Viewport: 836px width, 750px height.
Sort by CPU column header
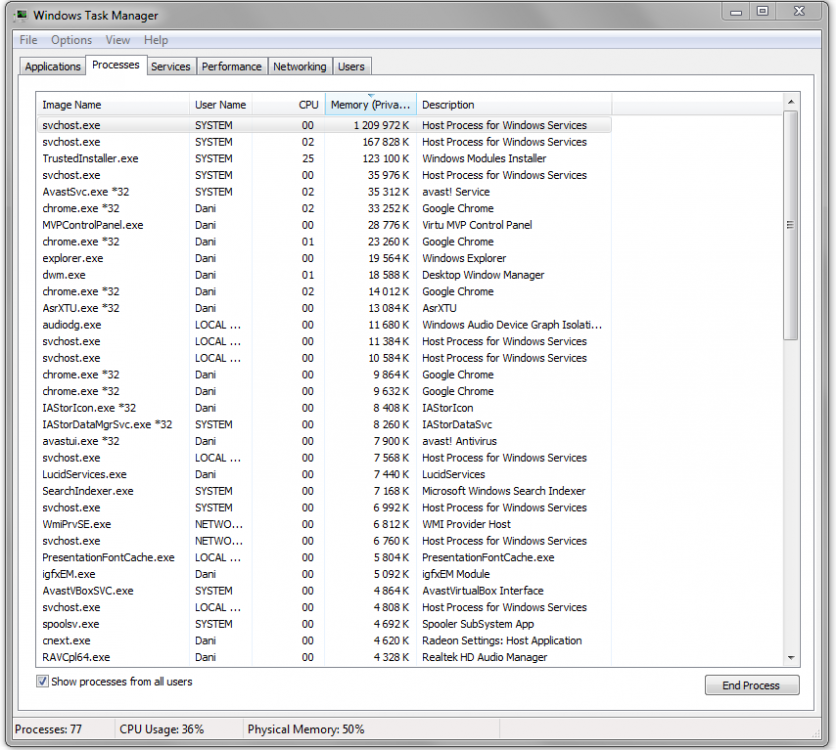(x=288, y=104)
